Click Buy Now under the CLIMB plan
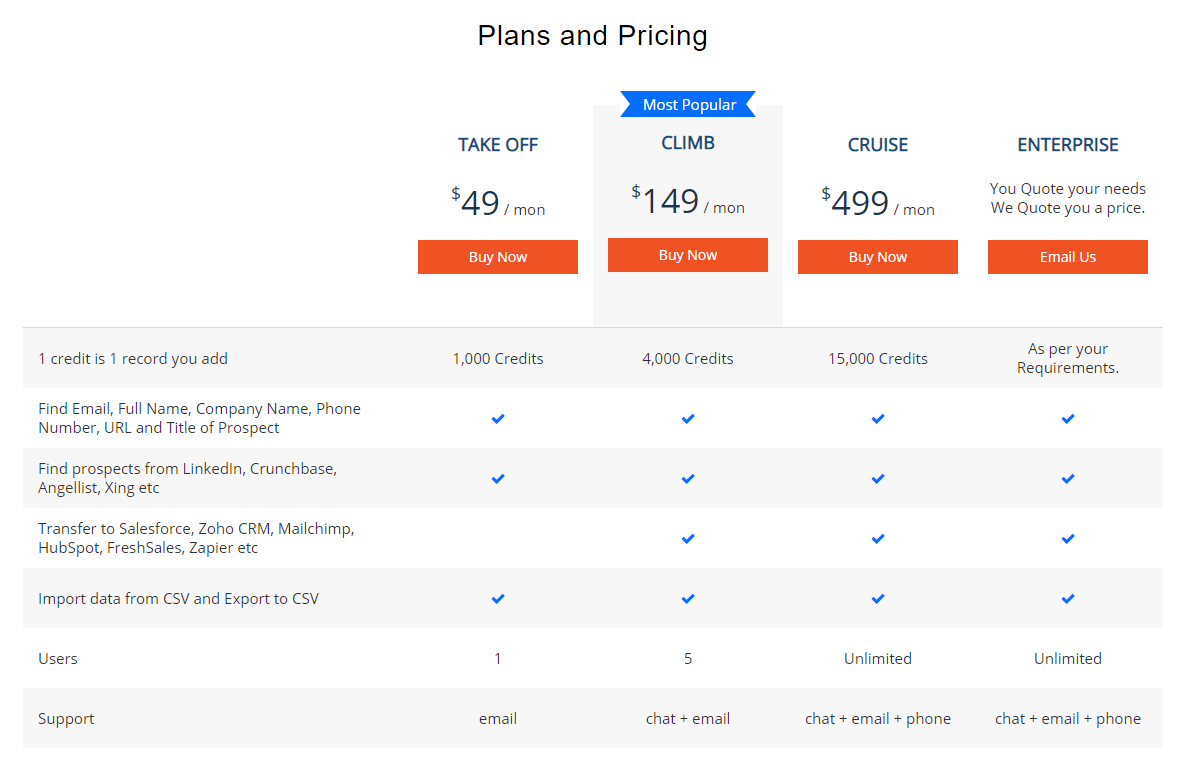The image size is (1187, 757). pos(687,255)
